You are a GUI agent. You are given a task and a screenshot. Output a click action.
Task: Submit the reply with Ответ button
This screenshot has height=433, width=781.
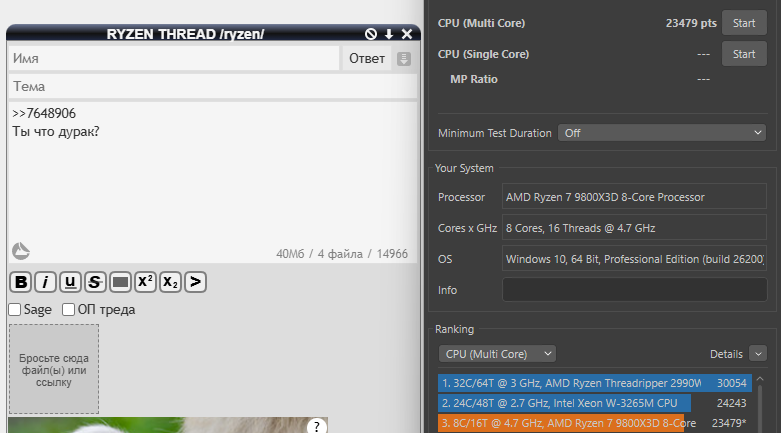[x=367, y=59]
